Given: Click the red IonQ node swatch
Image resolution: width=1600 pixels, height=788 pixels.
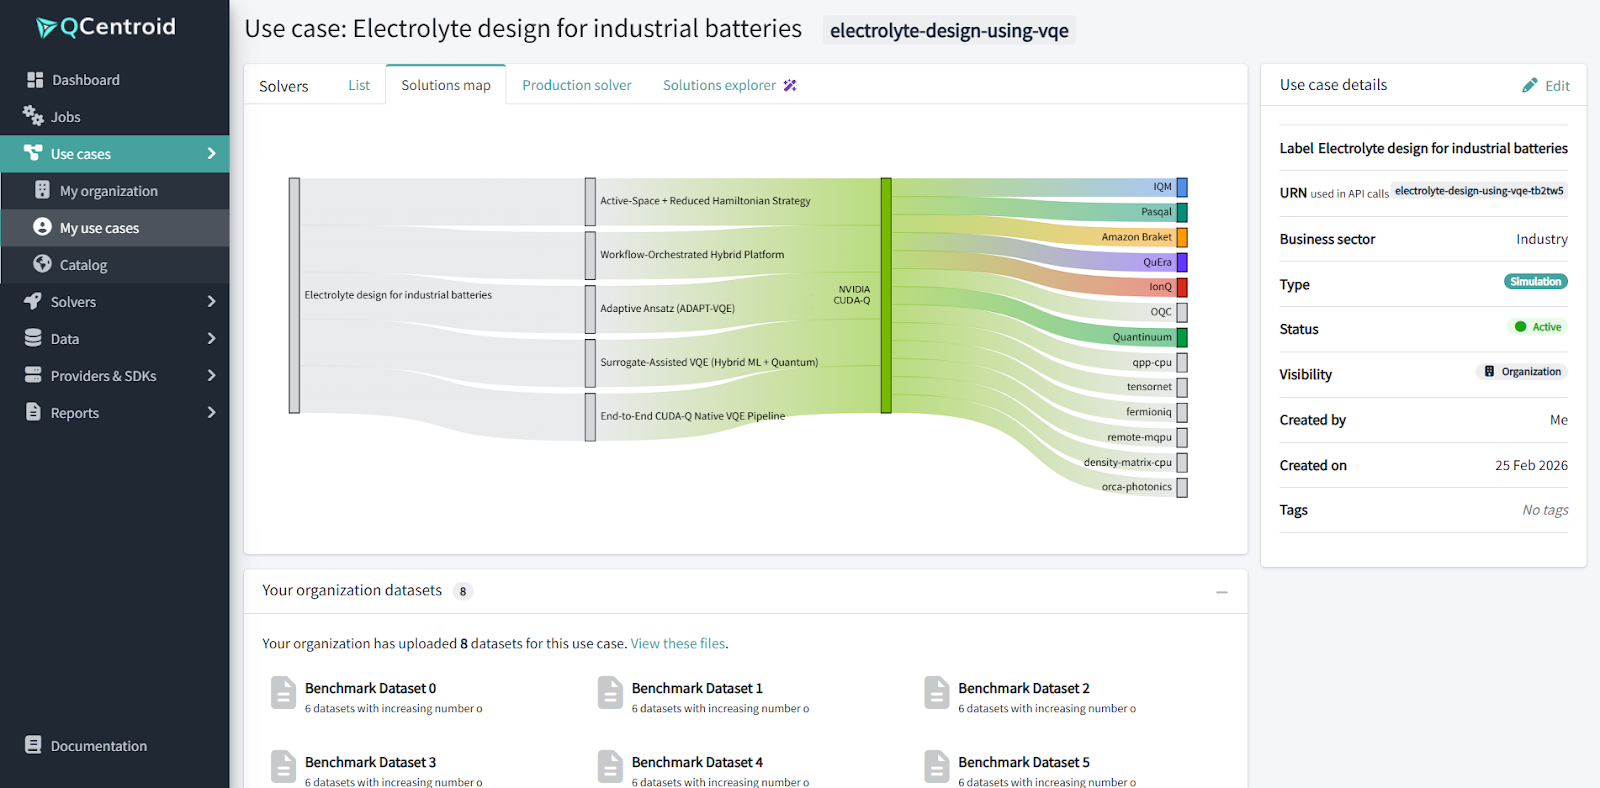Looking at the screenshot, I should coord(1182,287).
